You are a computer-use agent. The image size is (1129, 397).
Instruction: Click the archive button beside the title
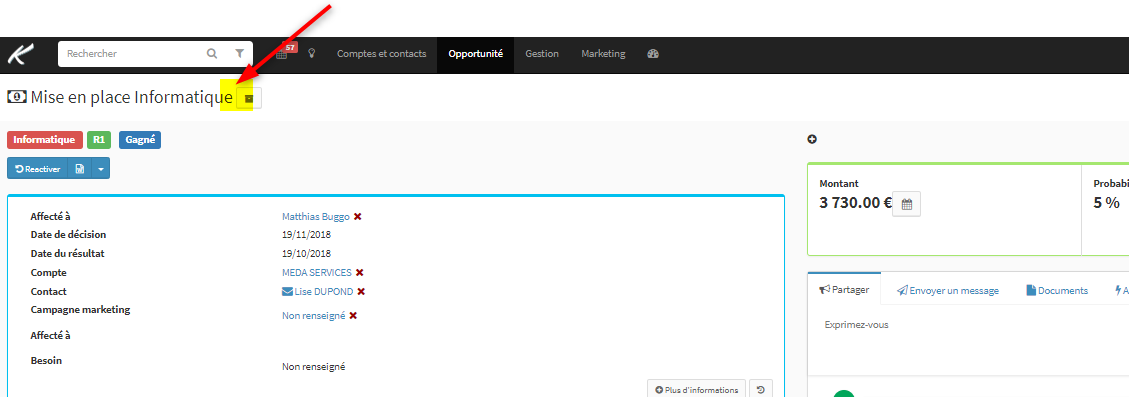point(249,98)
